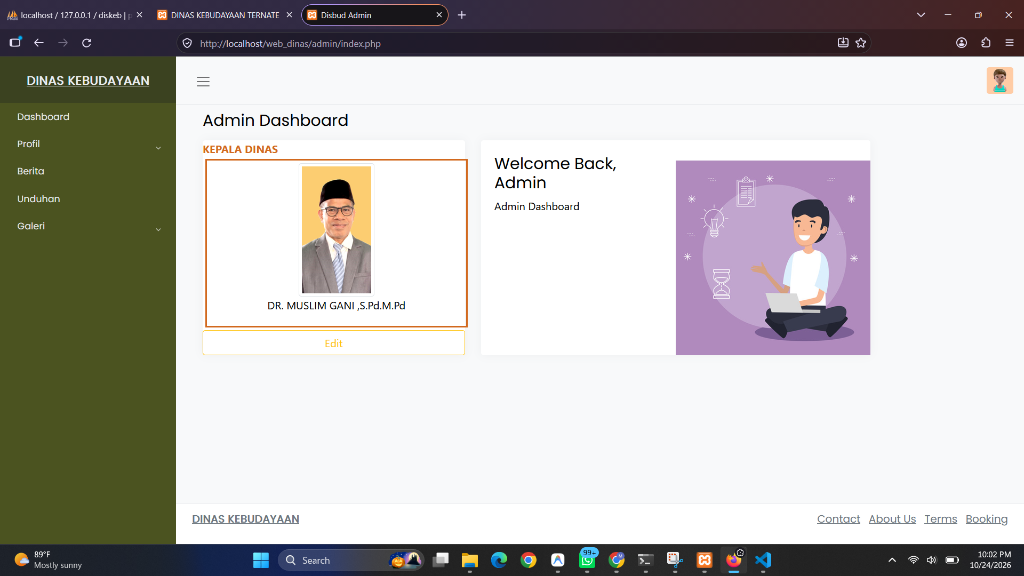This screenshot has height=576, width=1024.
Task: Open the list all tabs dropdown
Action: [x=921, y=15]
